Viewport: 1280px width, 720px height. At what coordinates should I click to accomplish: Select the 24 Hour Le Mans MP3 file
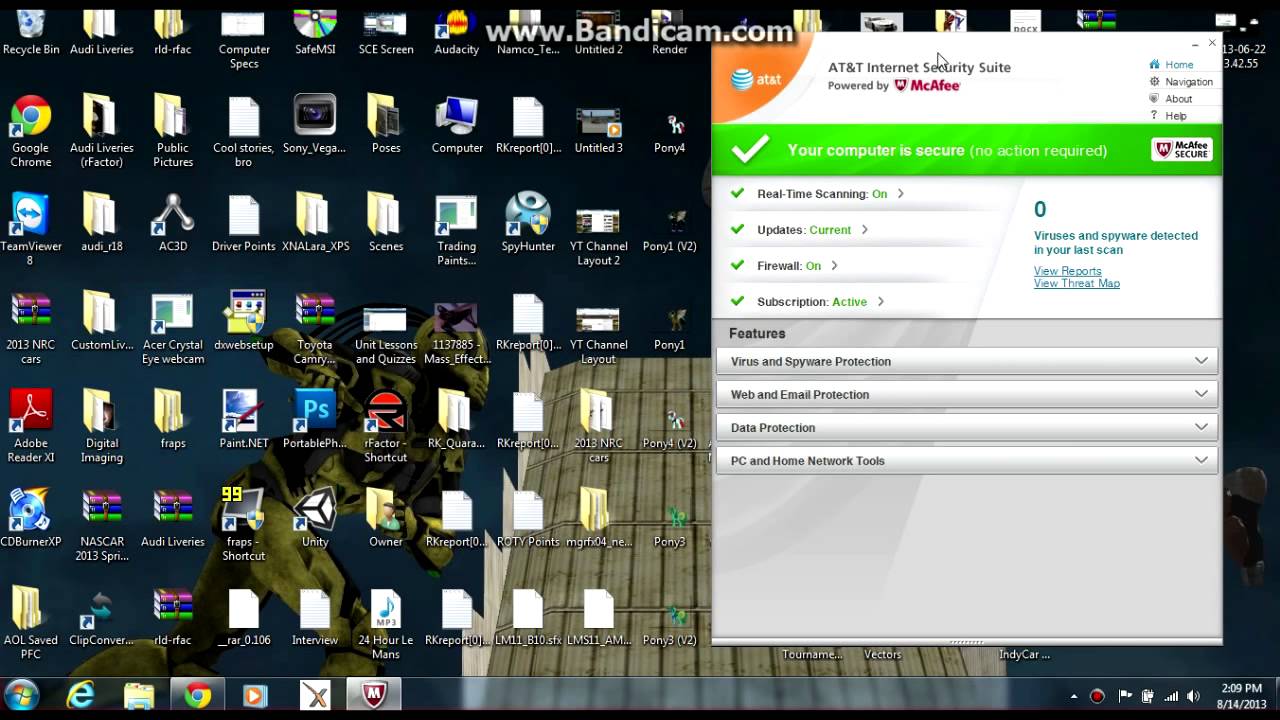386,624
